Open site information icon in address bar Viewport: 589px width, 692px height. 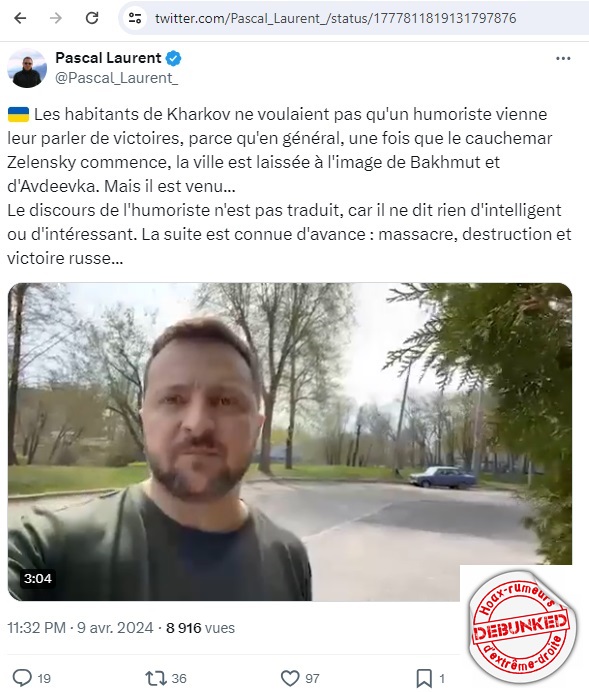point(135,18)
